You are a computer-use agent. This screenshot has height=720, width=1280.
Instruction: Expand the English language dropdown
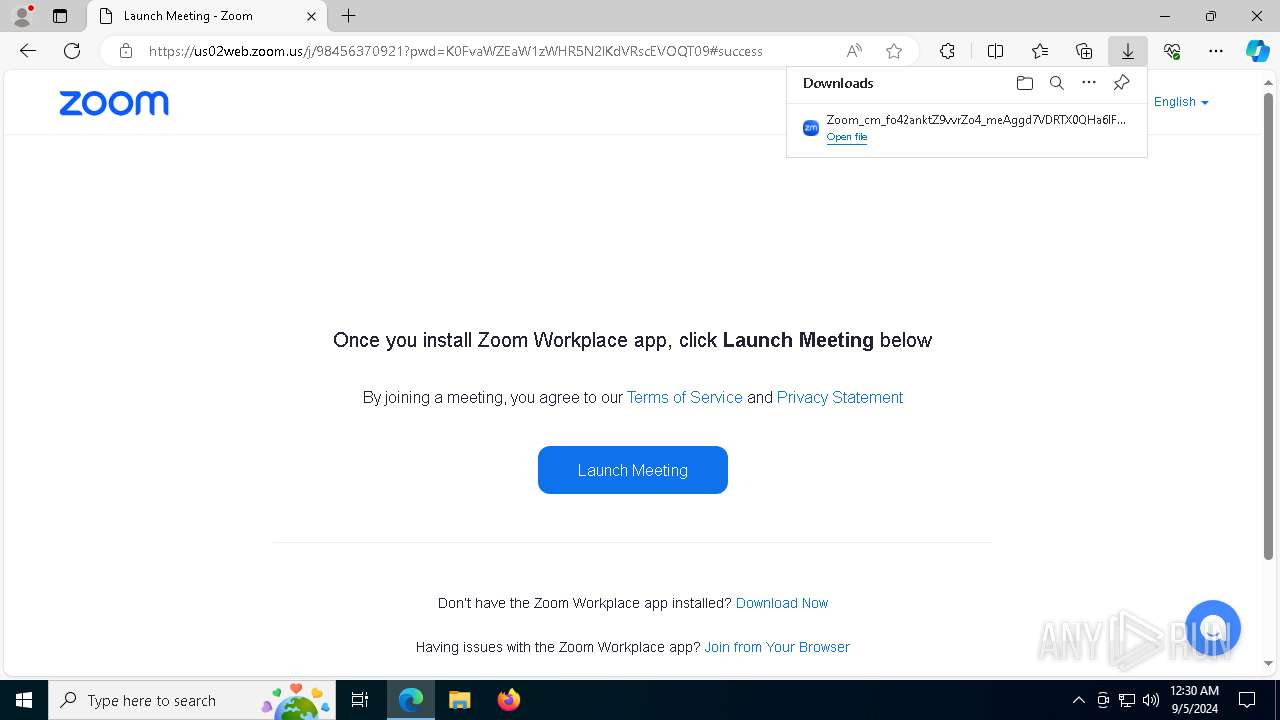pos(1181,102)
